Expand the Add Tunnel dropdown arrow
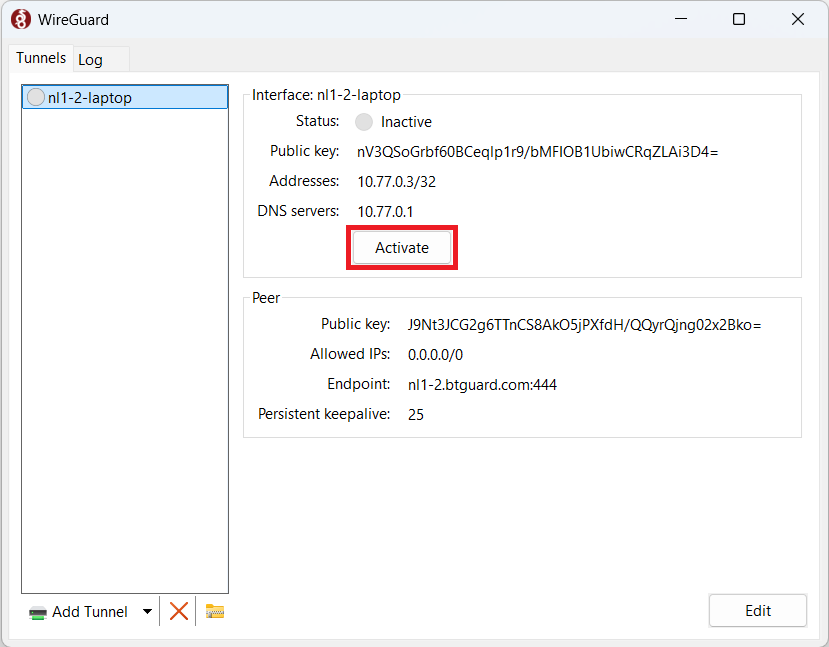 [x=147, y=611]
